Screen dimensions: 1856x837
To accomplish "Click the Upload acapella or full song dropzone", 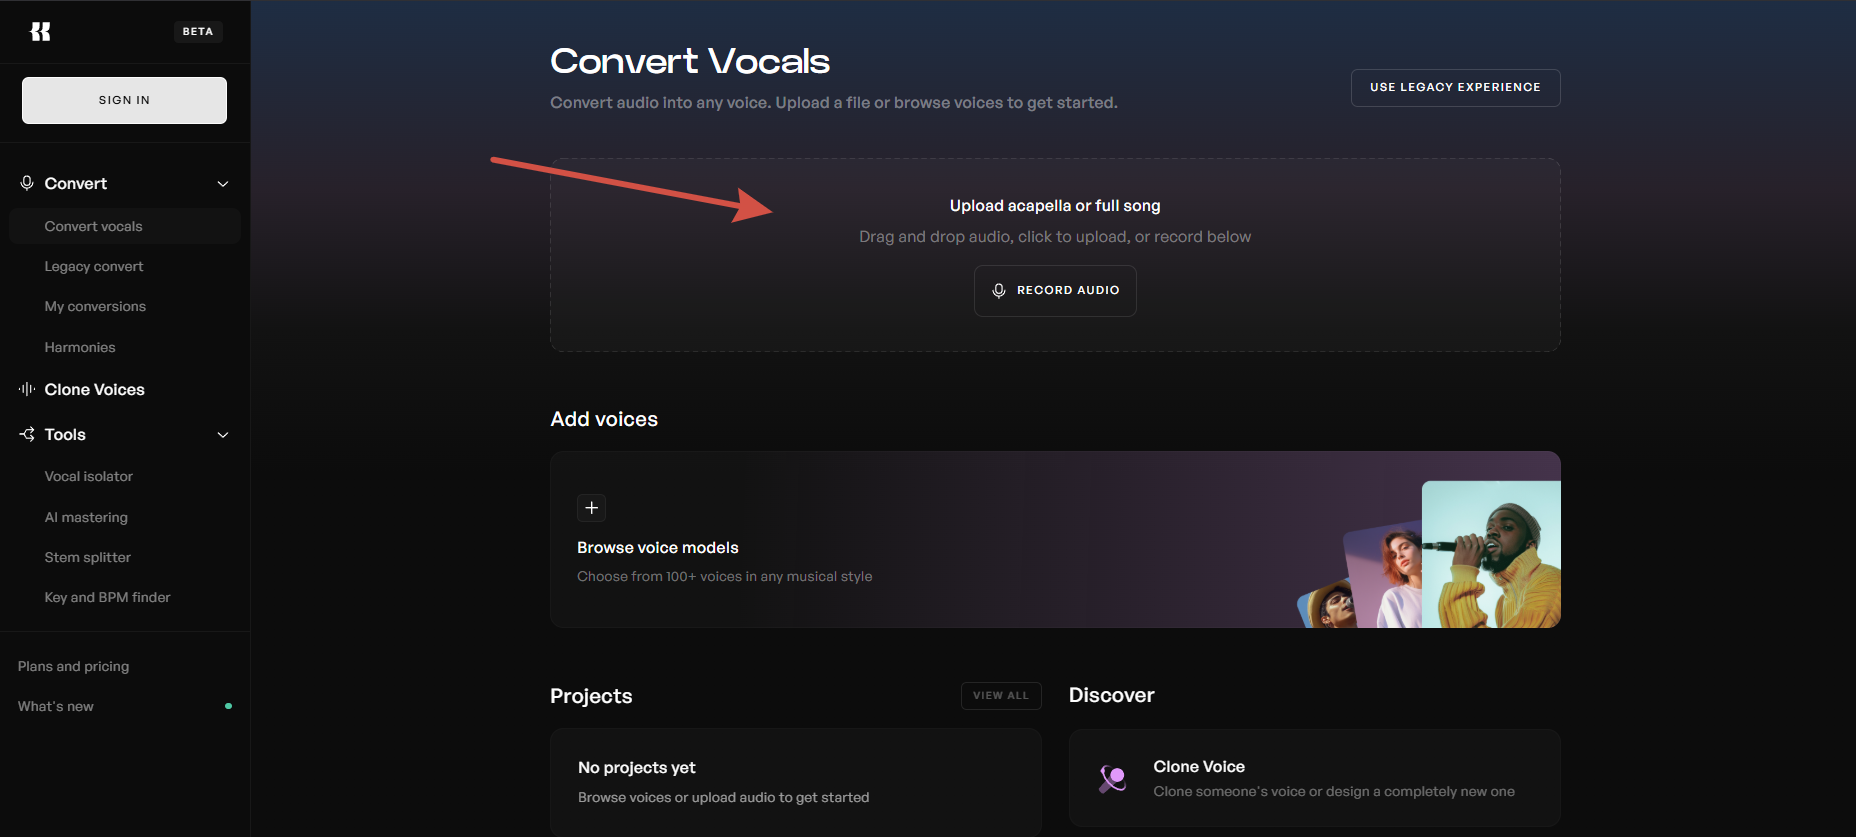I will (1055, 254).
